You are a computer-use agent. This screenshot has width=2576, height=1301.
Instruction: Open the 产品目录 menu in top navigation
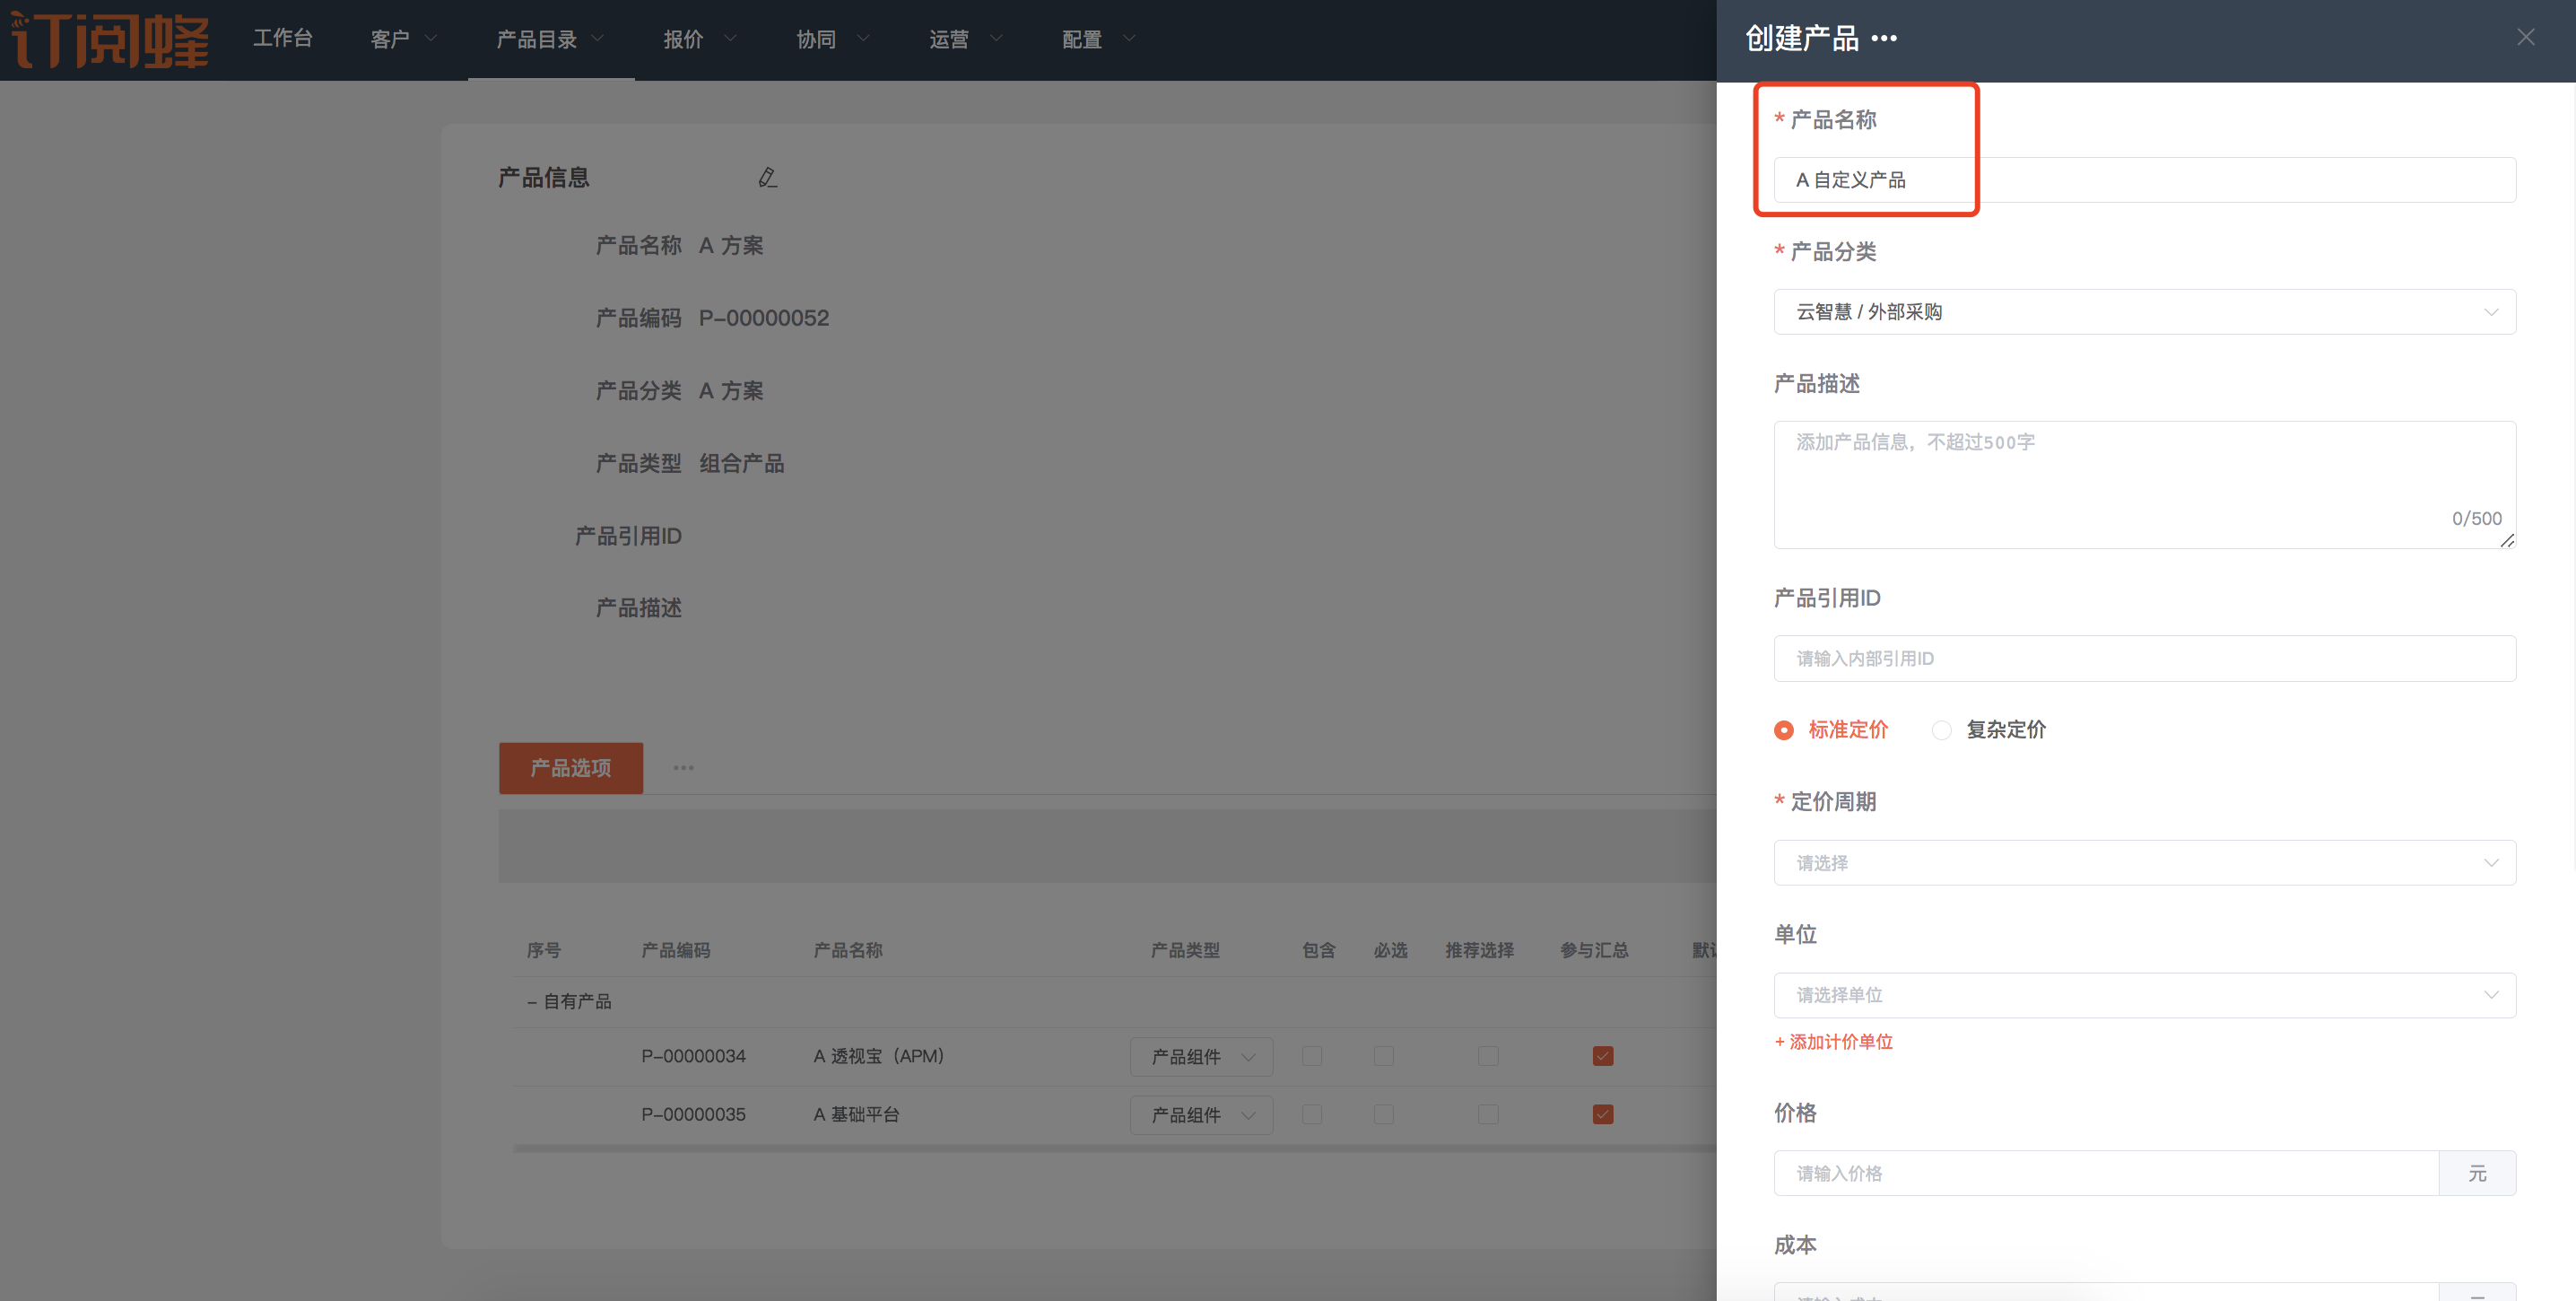[x=550, y=40]
